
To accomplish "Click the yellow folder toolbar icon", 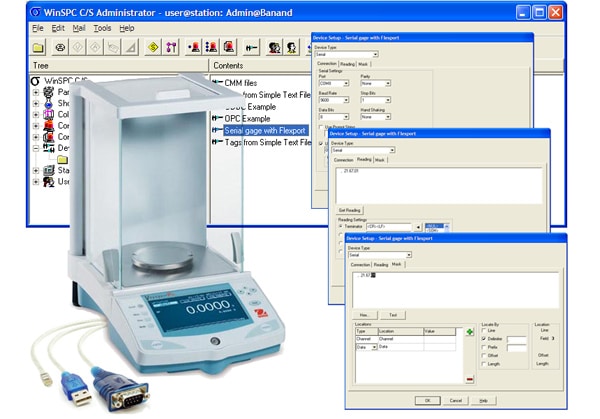I will coord(38,47).
